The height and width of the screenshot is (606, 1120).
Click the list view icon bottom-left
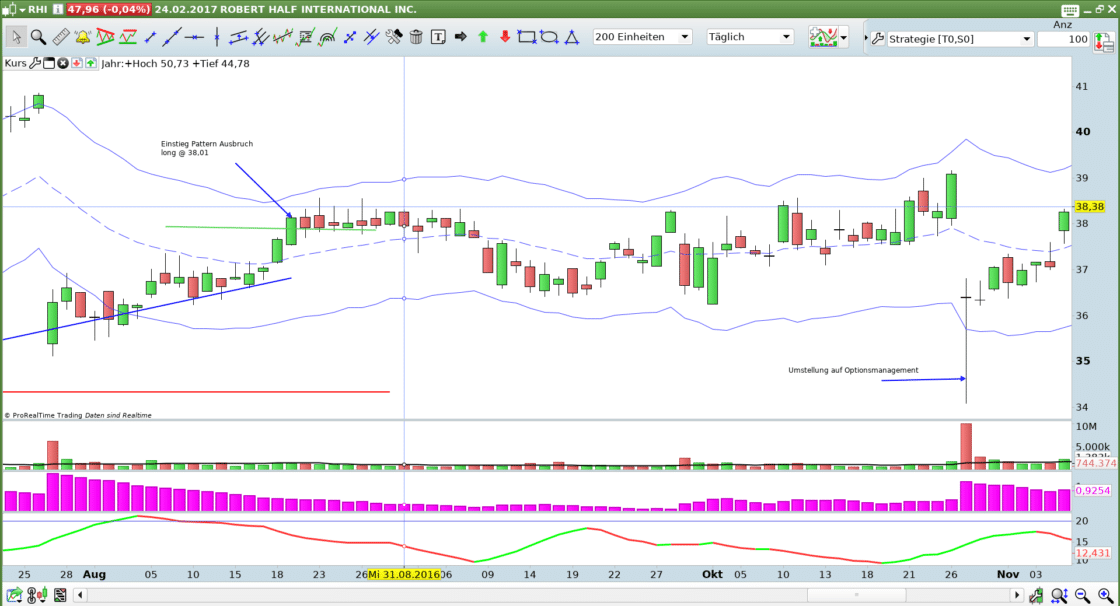(x=60, y=595)
